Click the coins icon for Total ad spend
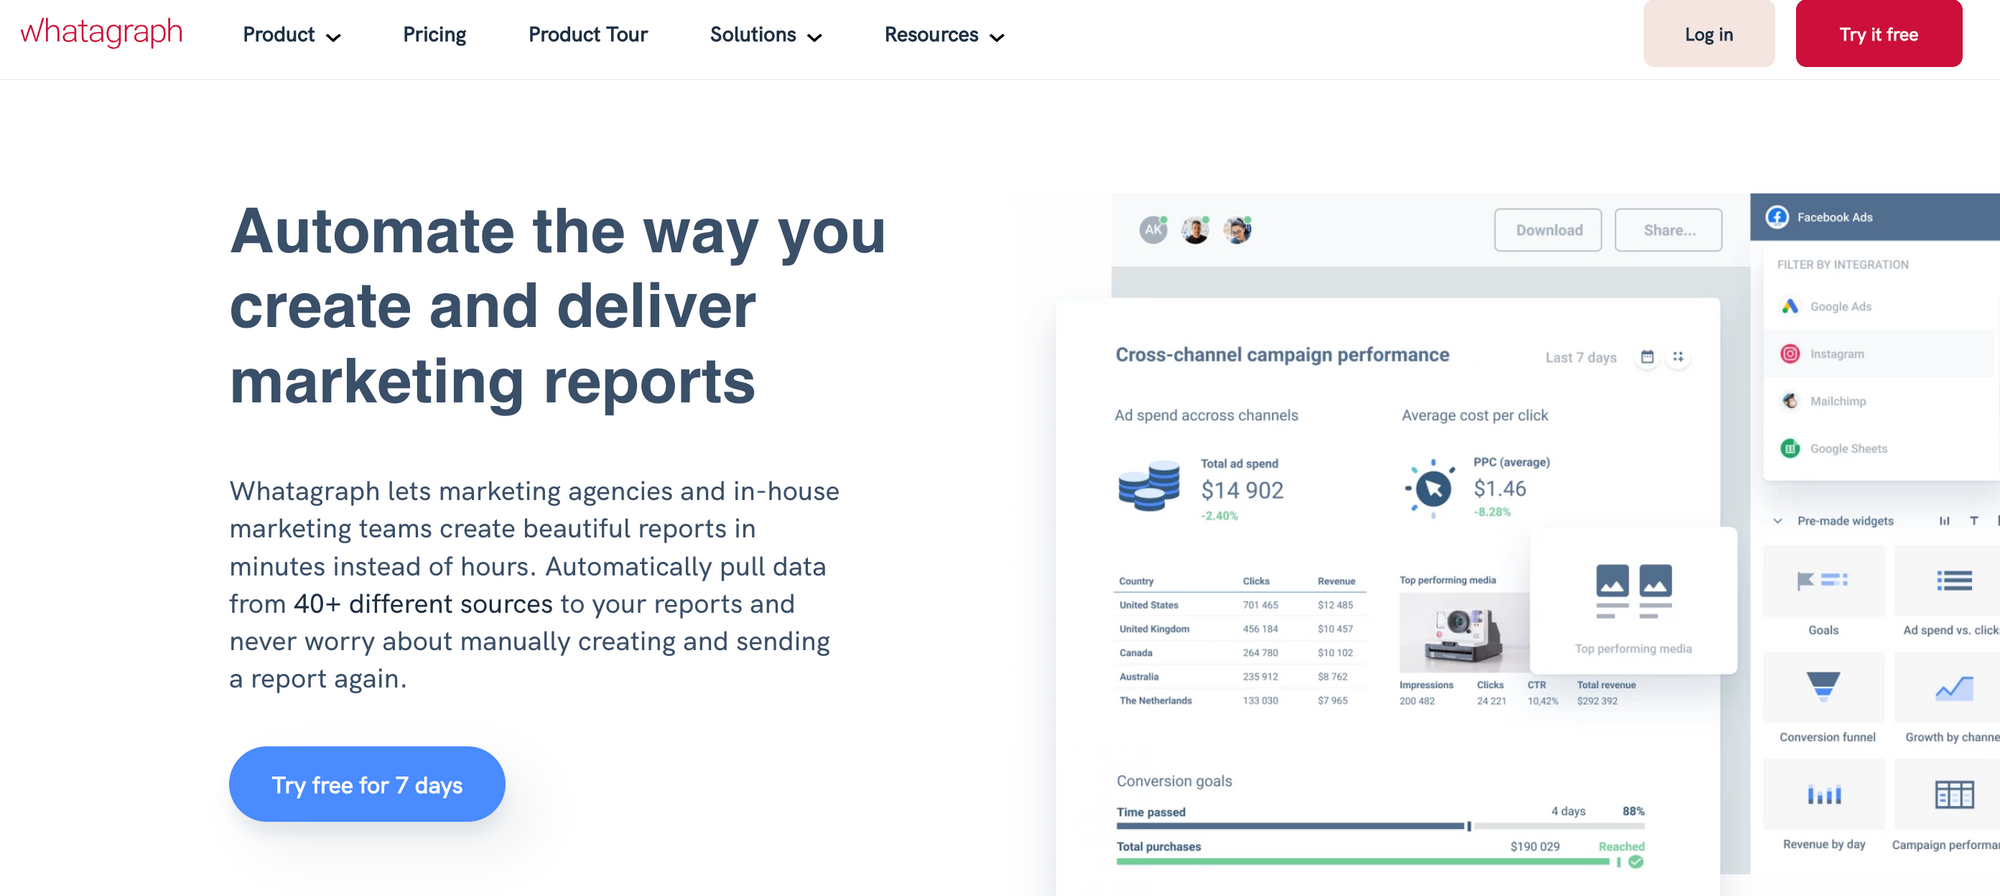Viewport: 2000px width, 896px height. click(1149, 486)
